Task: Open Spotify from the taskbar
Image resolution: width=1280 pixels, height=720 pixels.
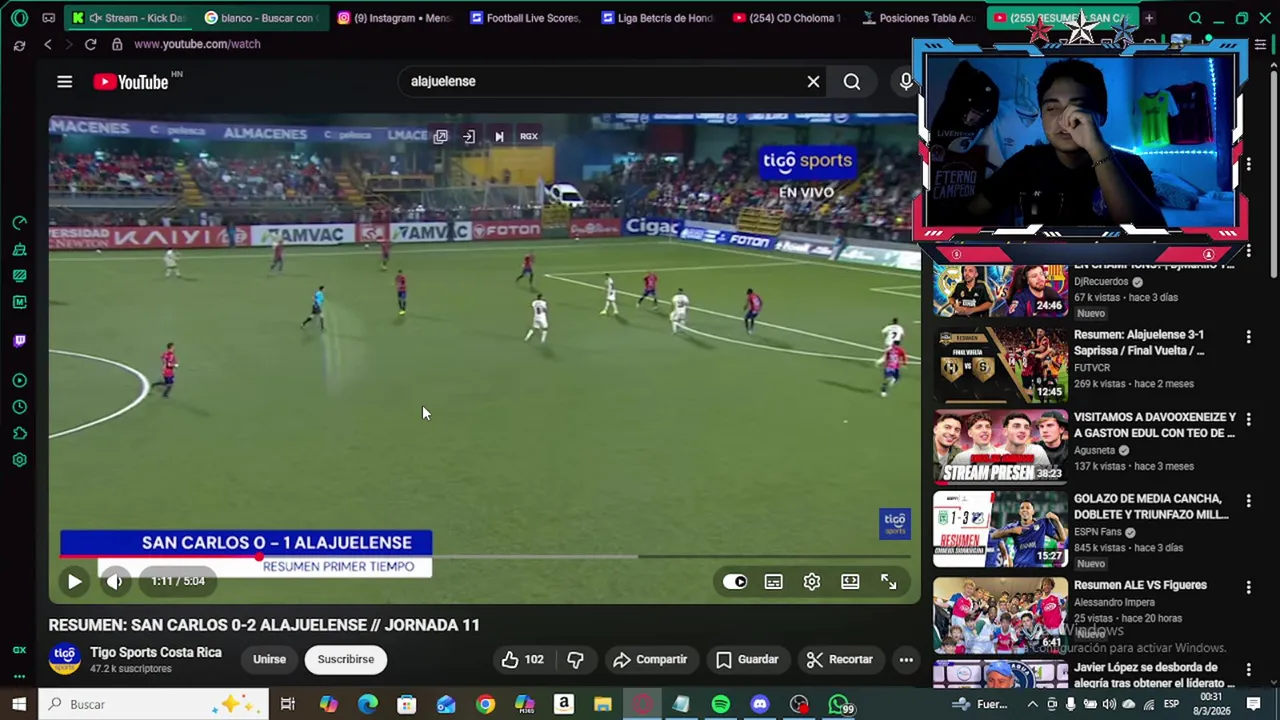Action: point(720,704)
